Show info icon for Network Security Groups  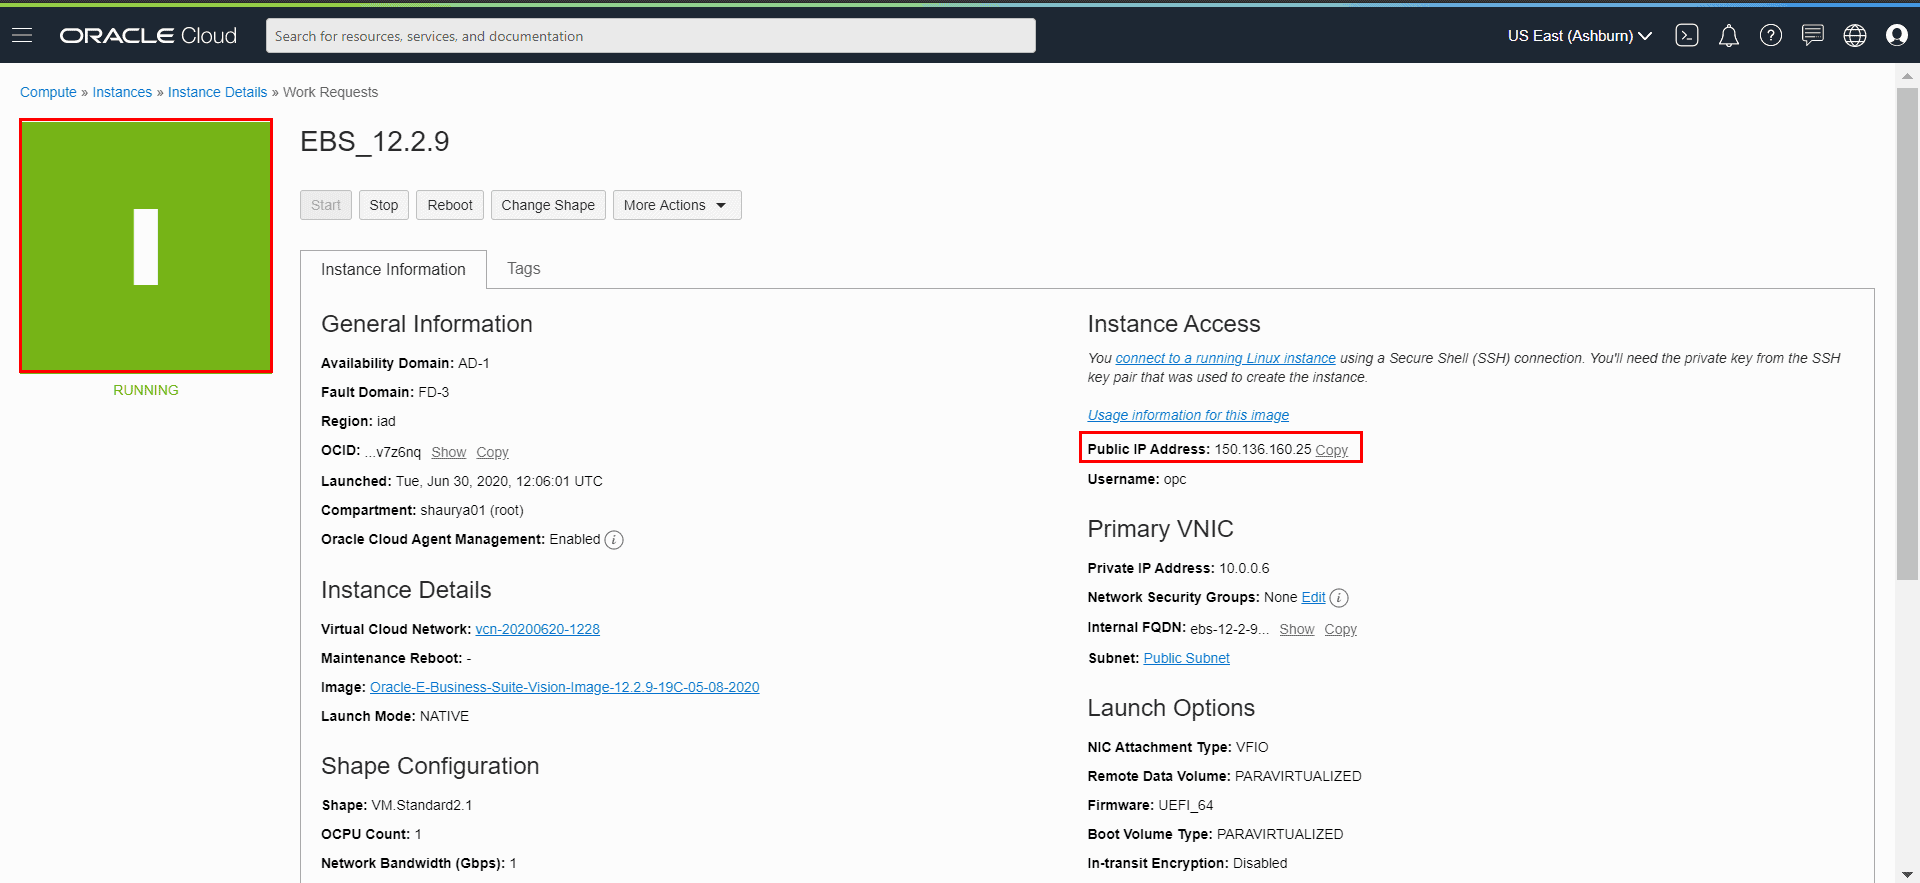pos(1339,598)
